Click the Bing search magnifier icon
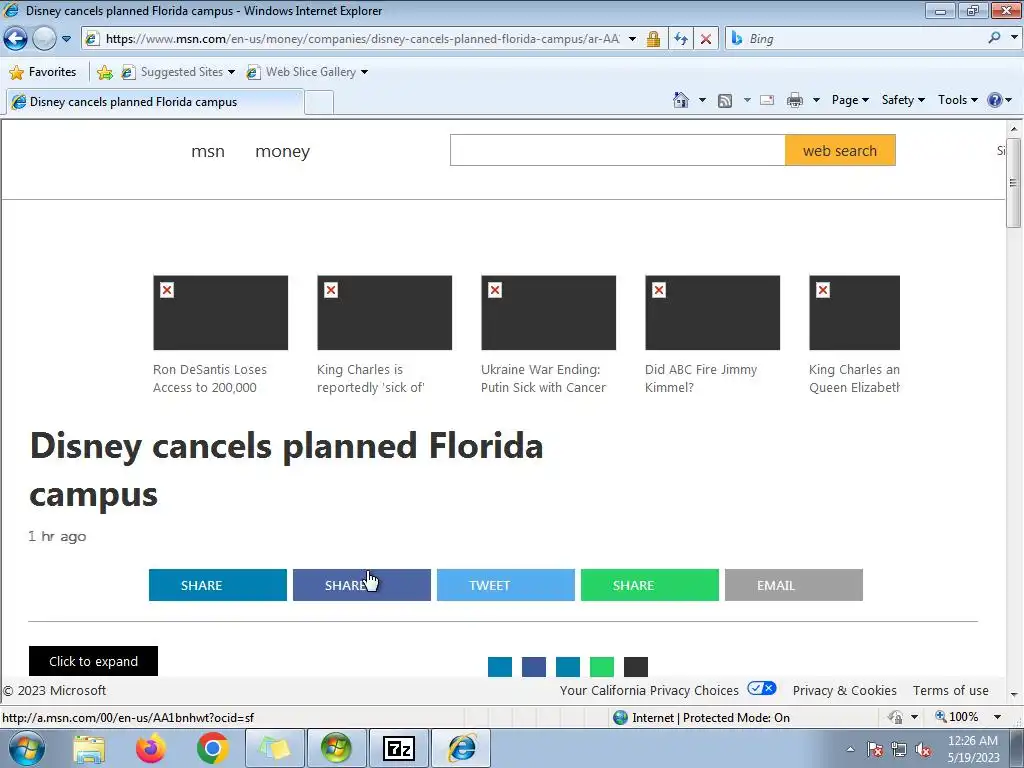Screen dimensions: 1024x768 [x=994, y=38]
